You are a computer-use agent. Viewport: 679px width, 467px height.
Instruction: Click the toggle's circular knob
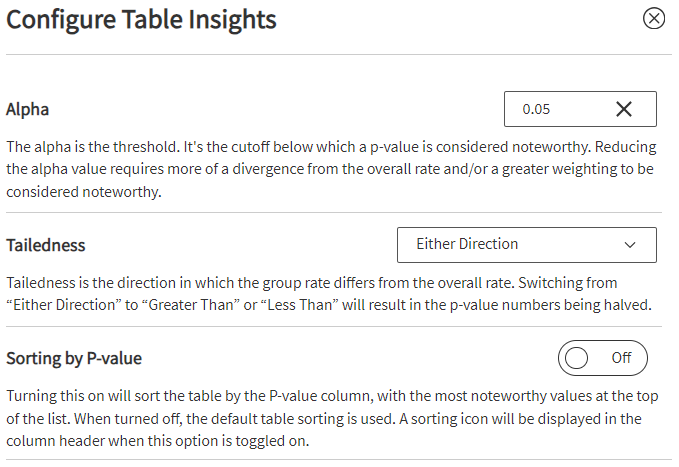577,358
